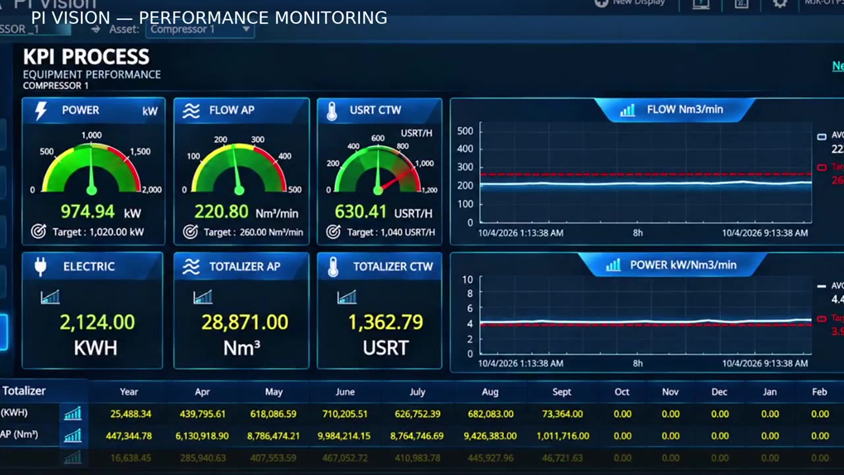Screen dimensions: 844x475
Task: Click the FLOW AP card header
Action: (242, 110)
